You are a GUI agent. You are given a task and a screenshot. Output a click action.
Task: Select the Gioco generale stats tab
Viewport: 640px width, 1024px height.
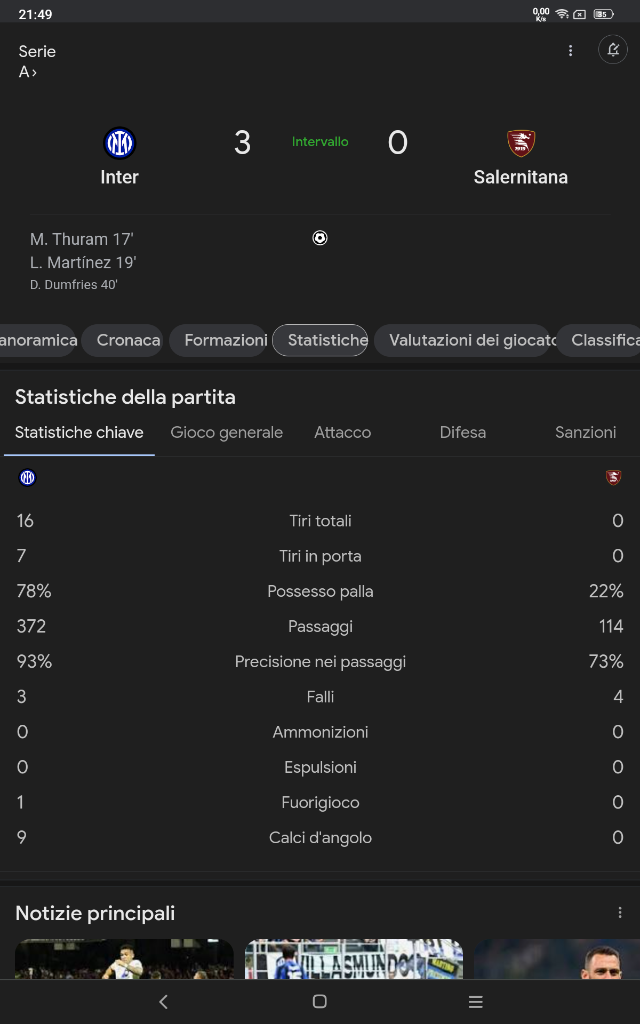[x=227, y=432]
